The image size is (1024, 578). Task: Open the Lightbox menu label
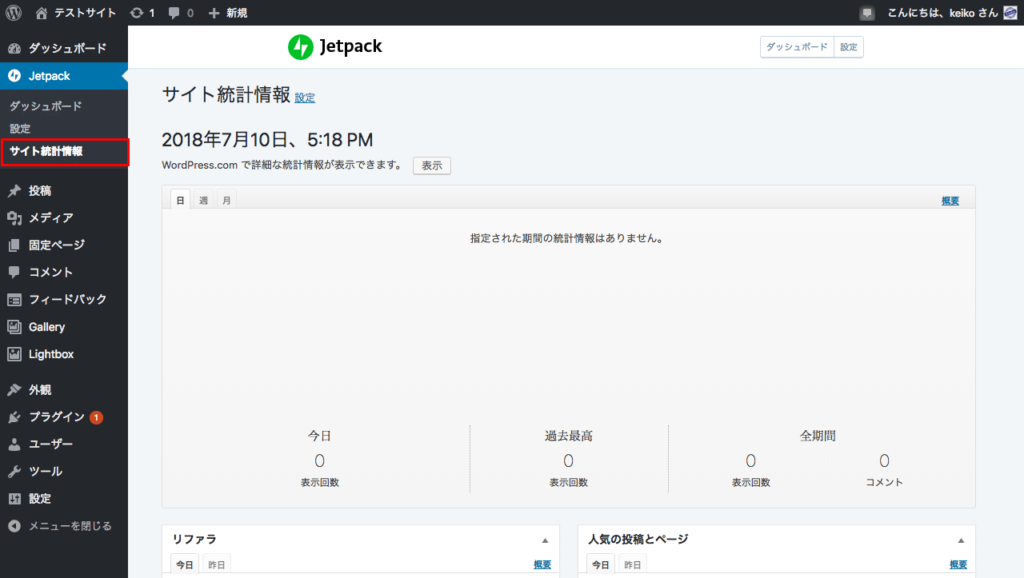click(51, 354)
